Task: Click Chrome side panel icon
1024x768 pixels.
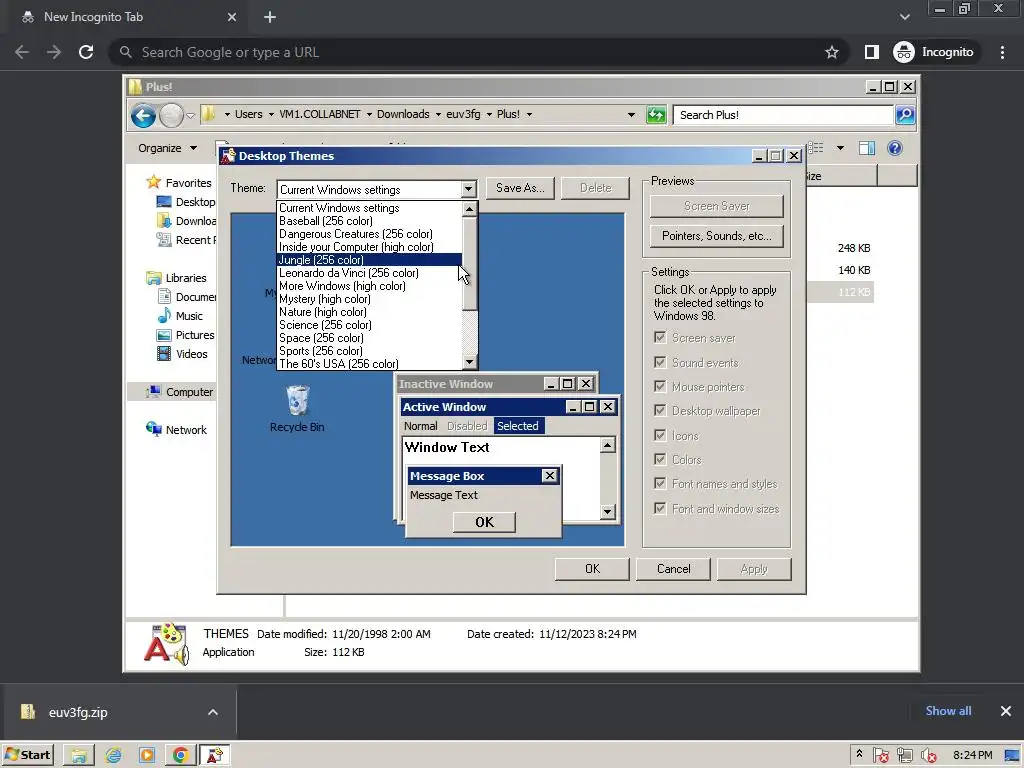Action: click(x=872, y=52)
